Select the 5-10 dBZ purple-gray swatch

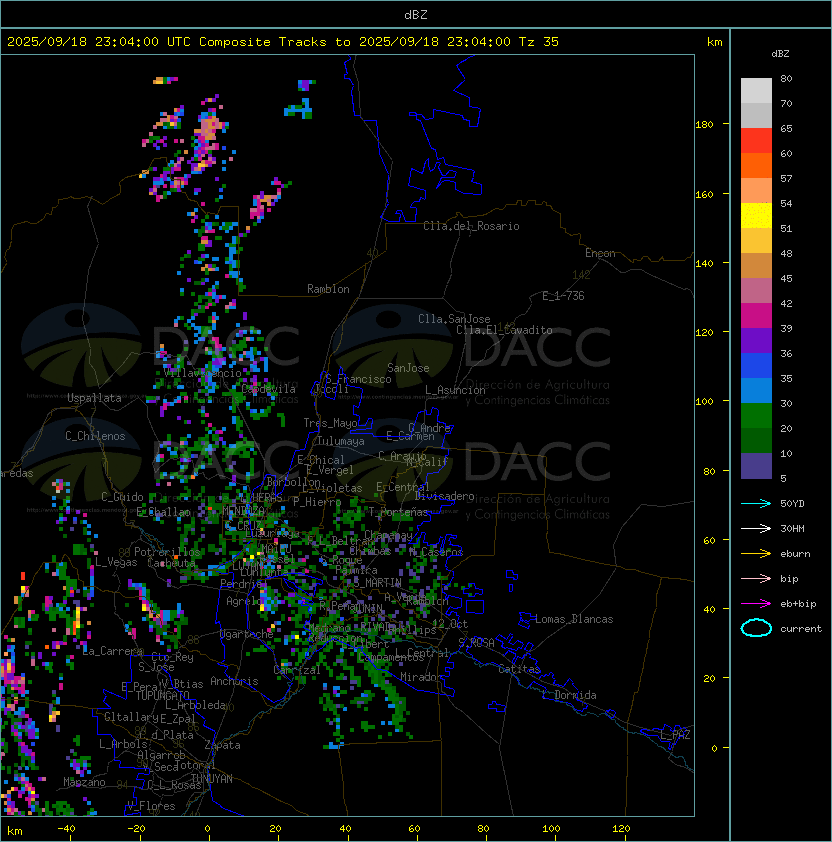point(756,466)
